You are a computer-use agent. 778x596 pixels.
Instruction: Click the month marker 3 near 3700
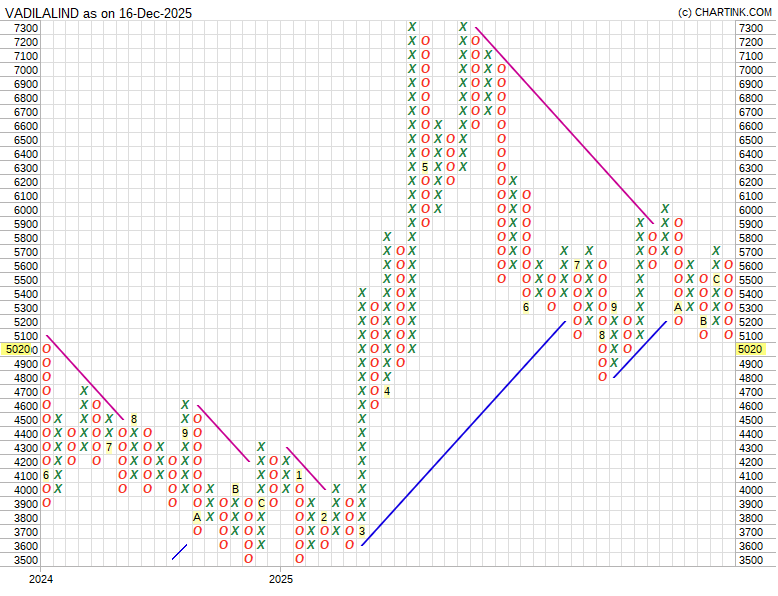pos(362,531)
